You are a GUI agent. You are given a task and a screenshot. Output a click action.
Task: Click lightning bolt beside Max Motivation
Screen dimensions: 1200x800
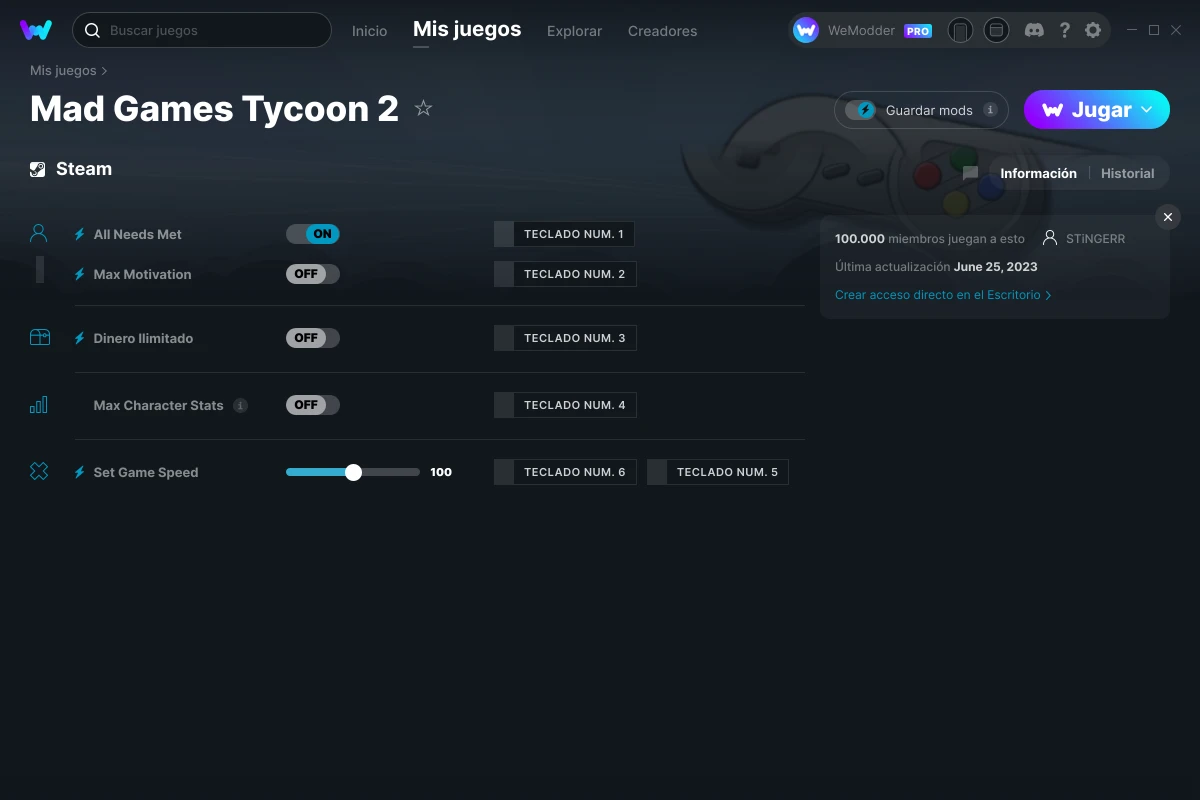click(x=79, y=274)
